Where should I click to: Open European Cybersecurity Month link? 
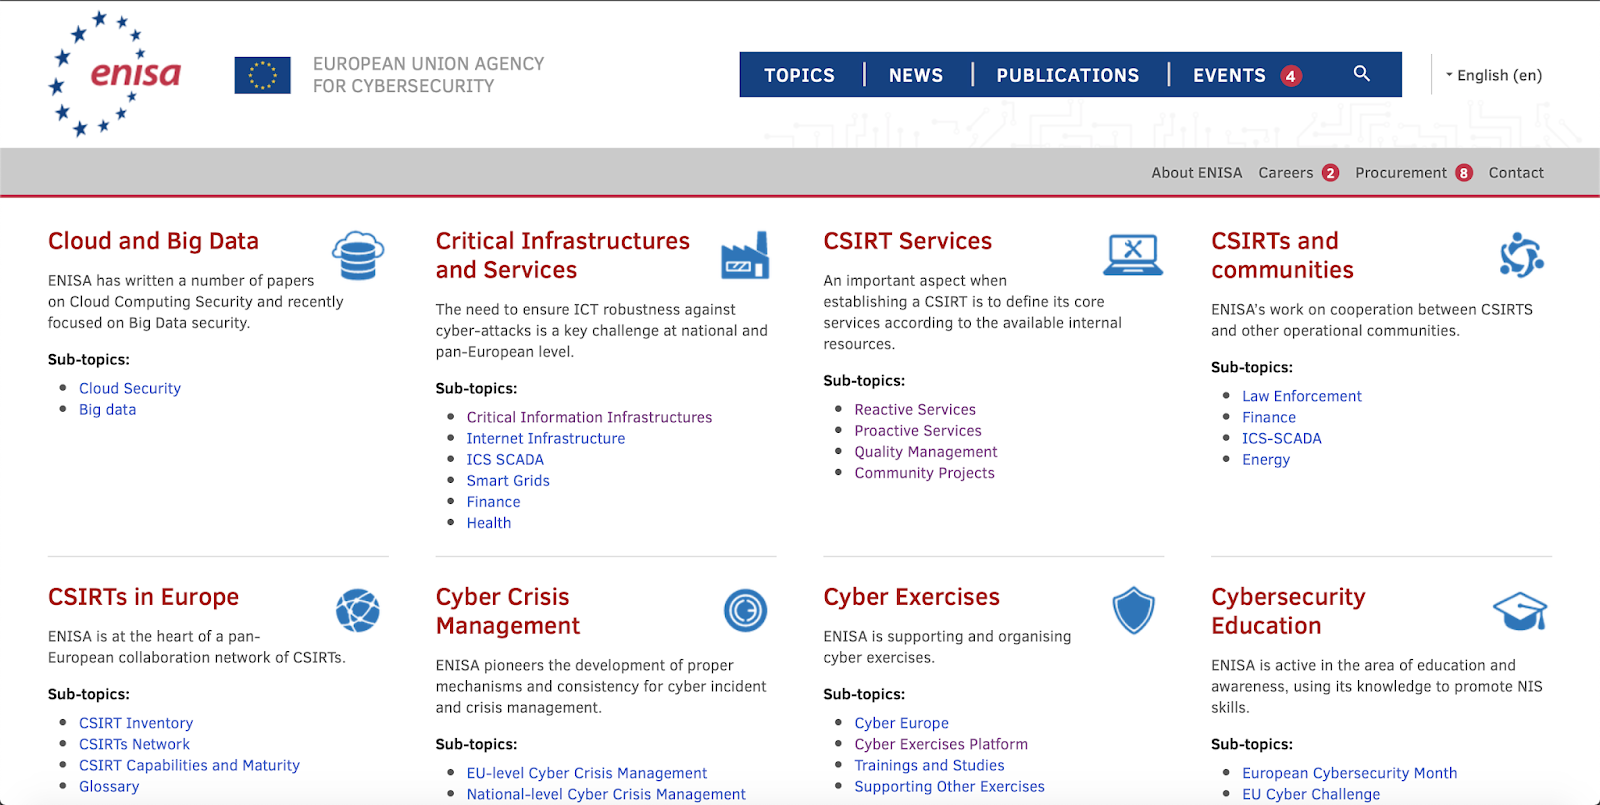[x=1349, y=773]
